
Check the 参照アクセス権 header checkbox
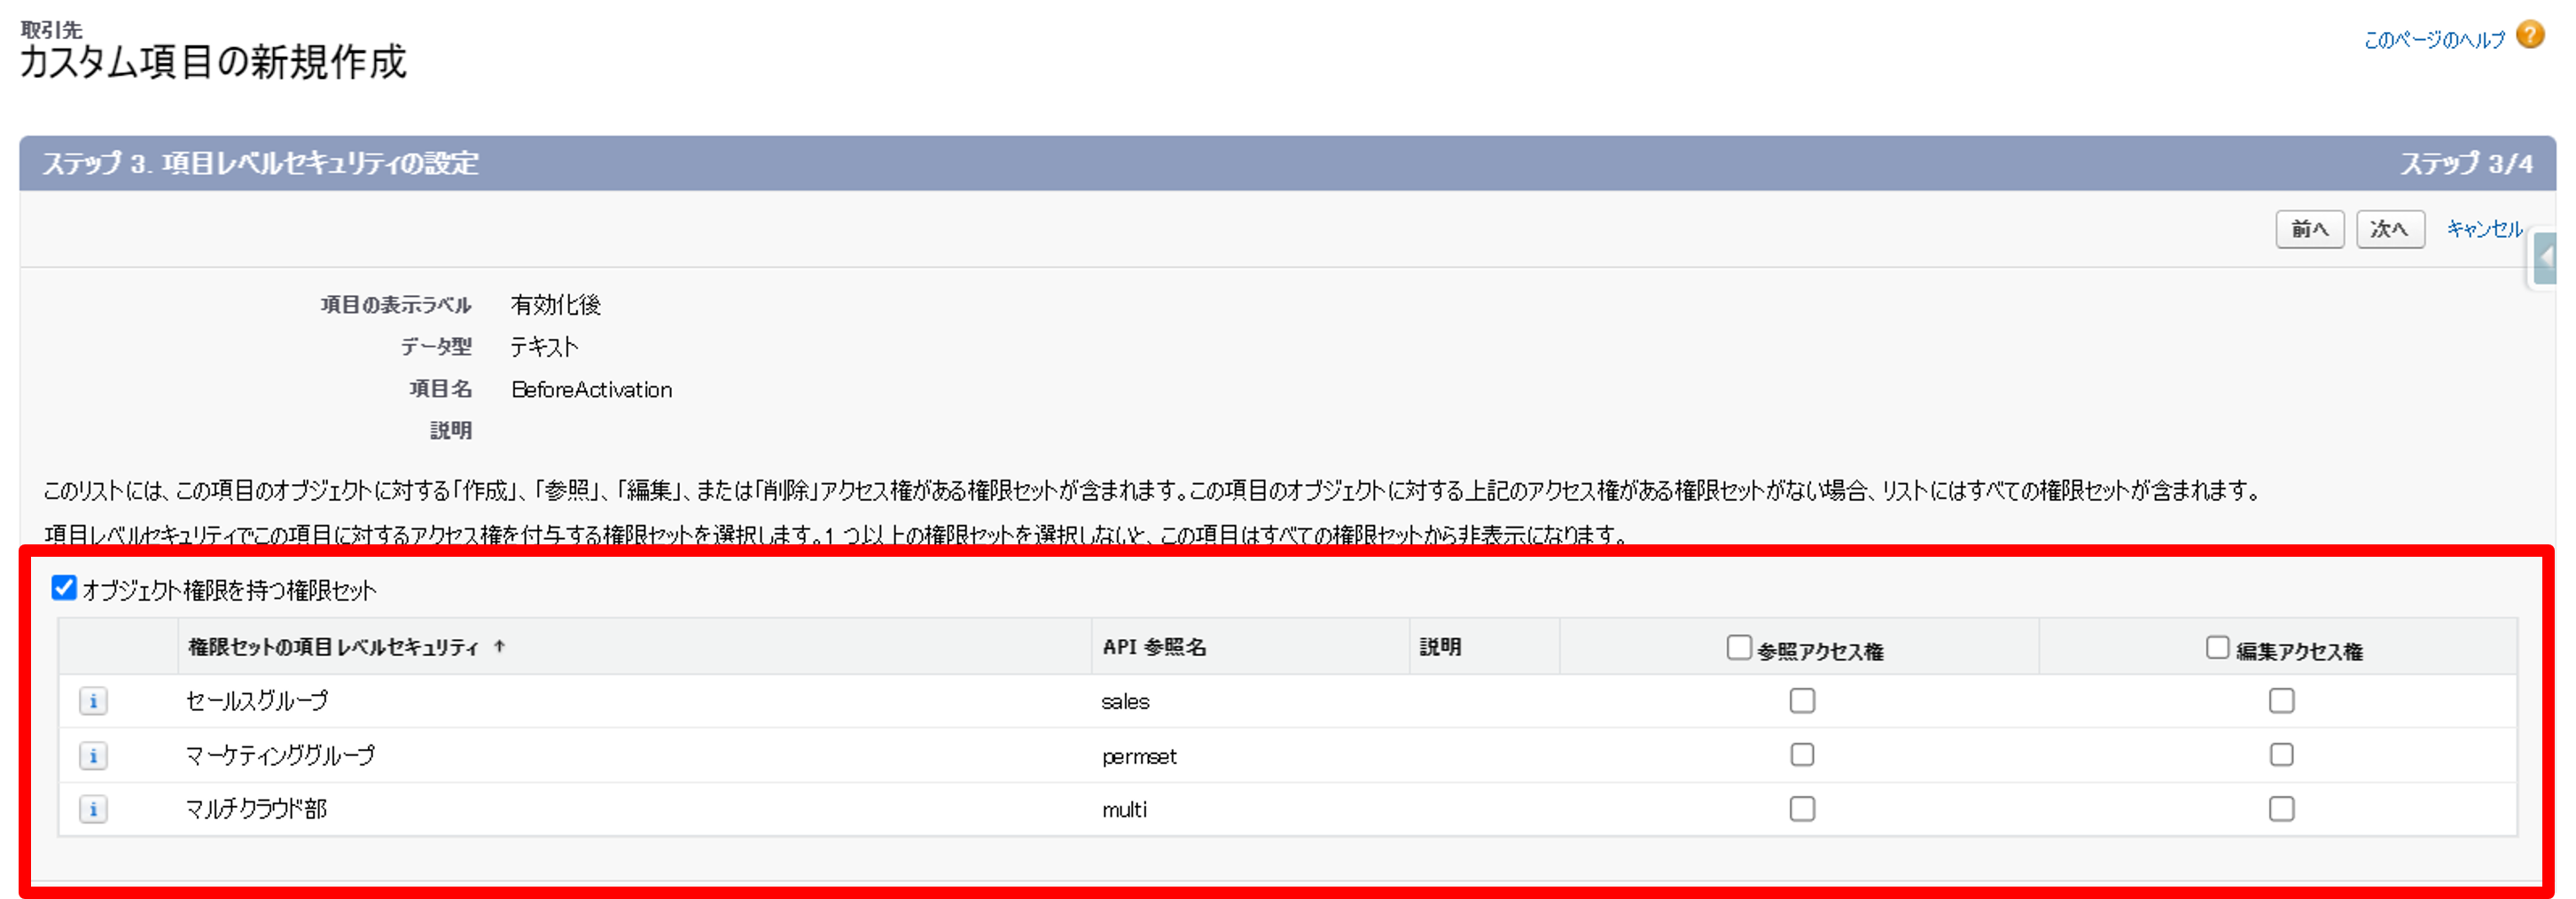click(1739, 647)
